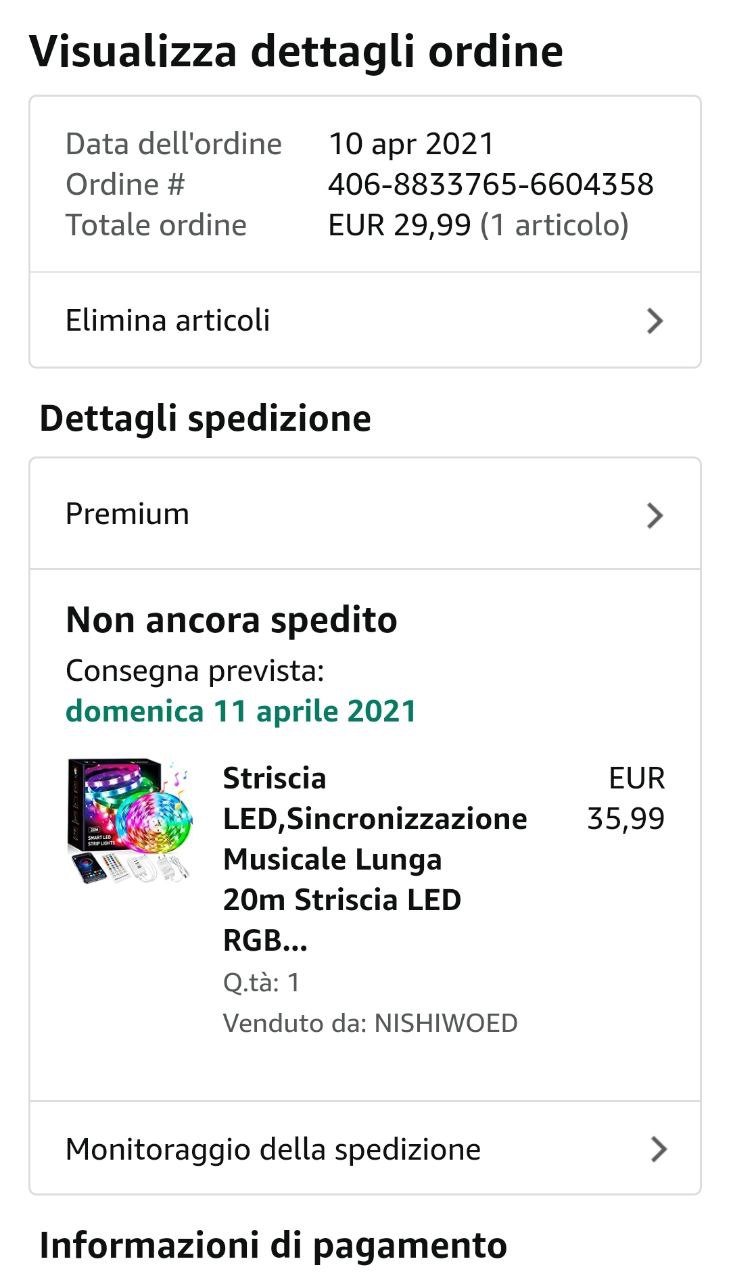Click the Q.tà: 1 quantity label
Screen dimensions: 730x1280
point(262,982)
